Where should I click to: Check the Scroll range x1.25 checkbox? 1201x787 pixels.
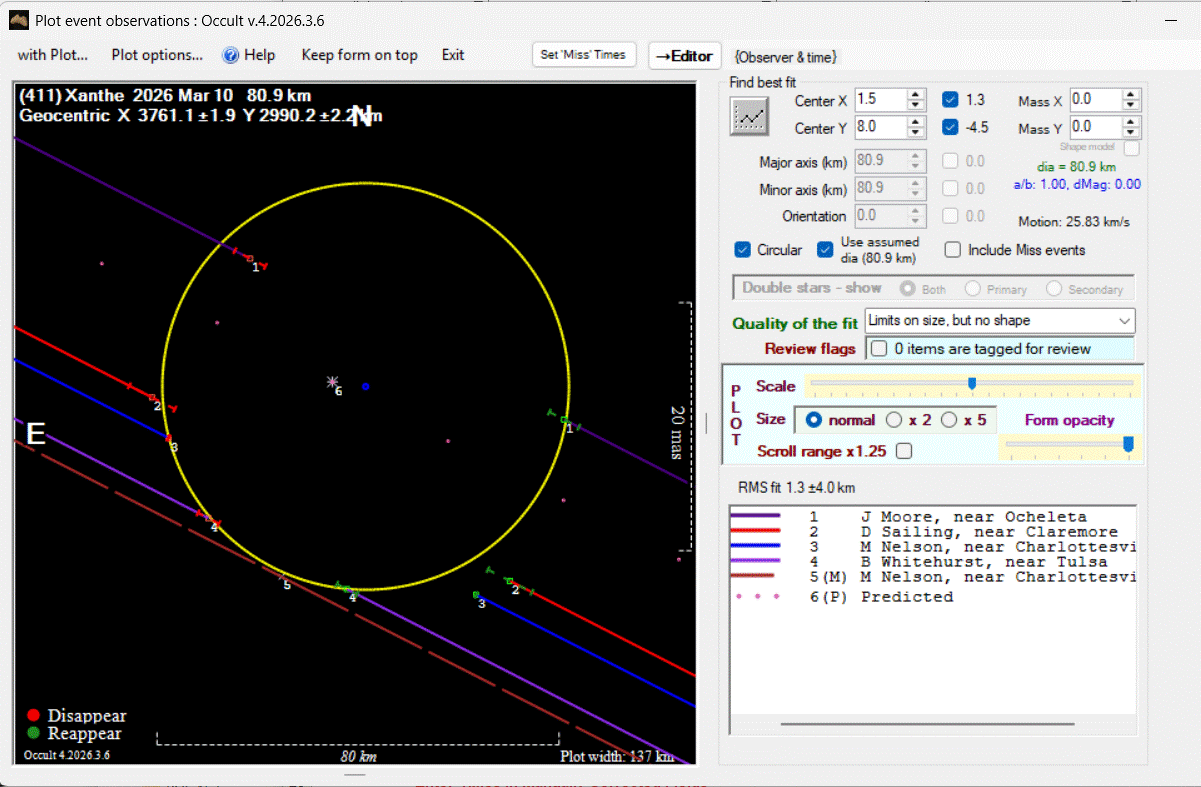[x=904, y=451]
